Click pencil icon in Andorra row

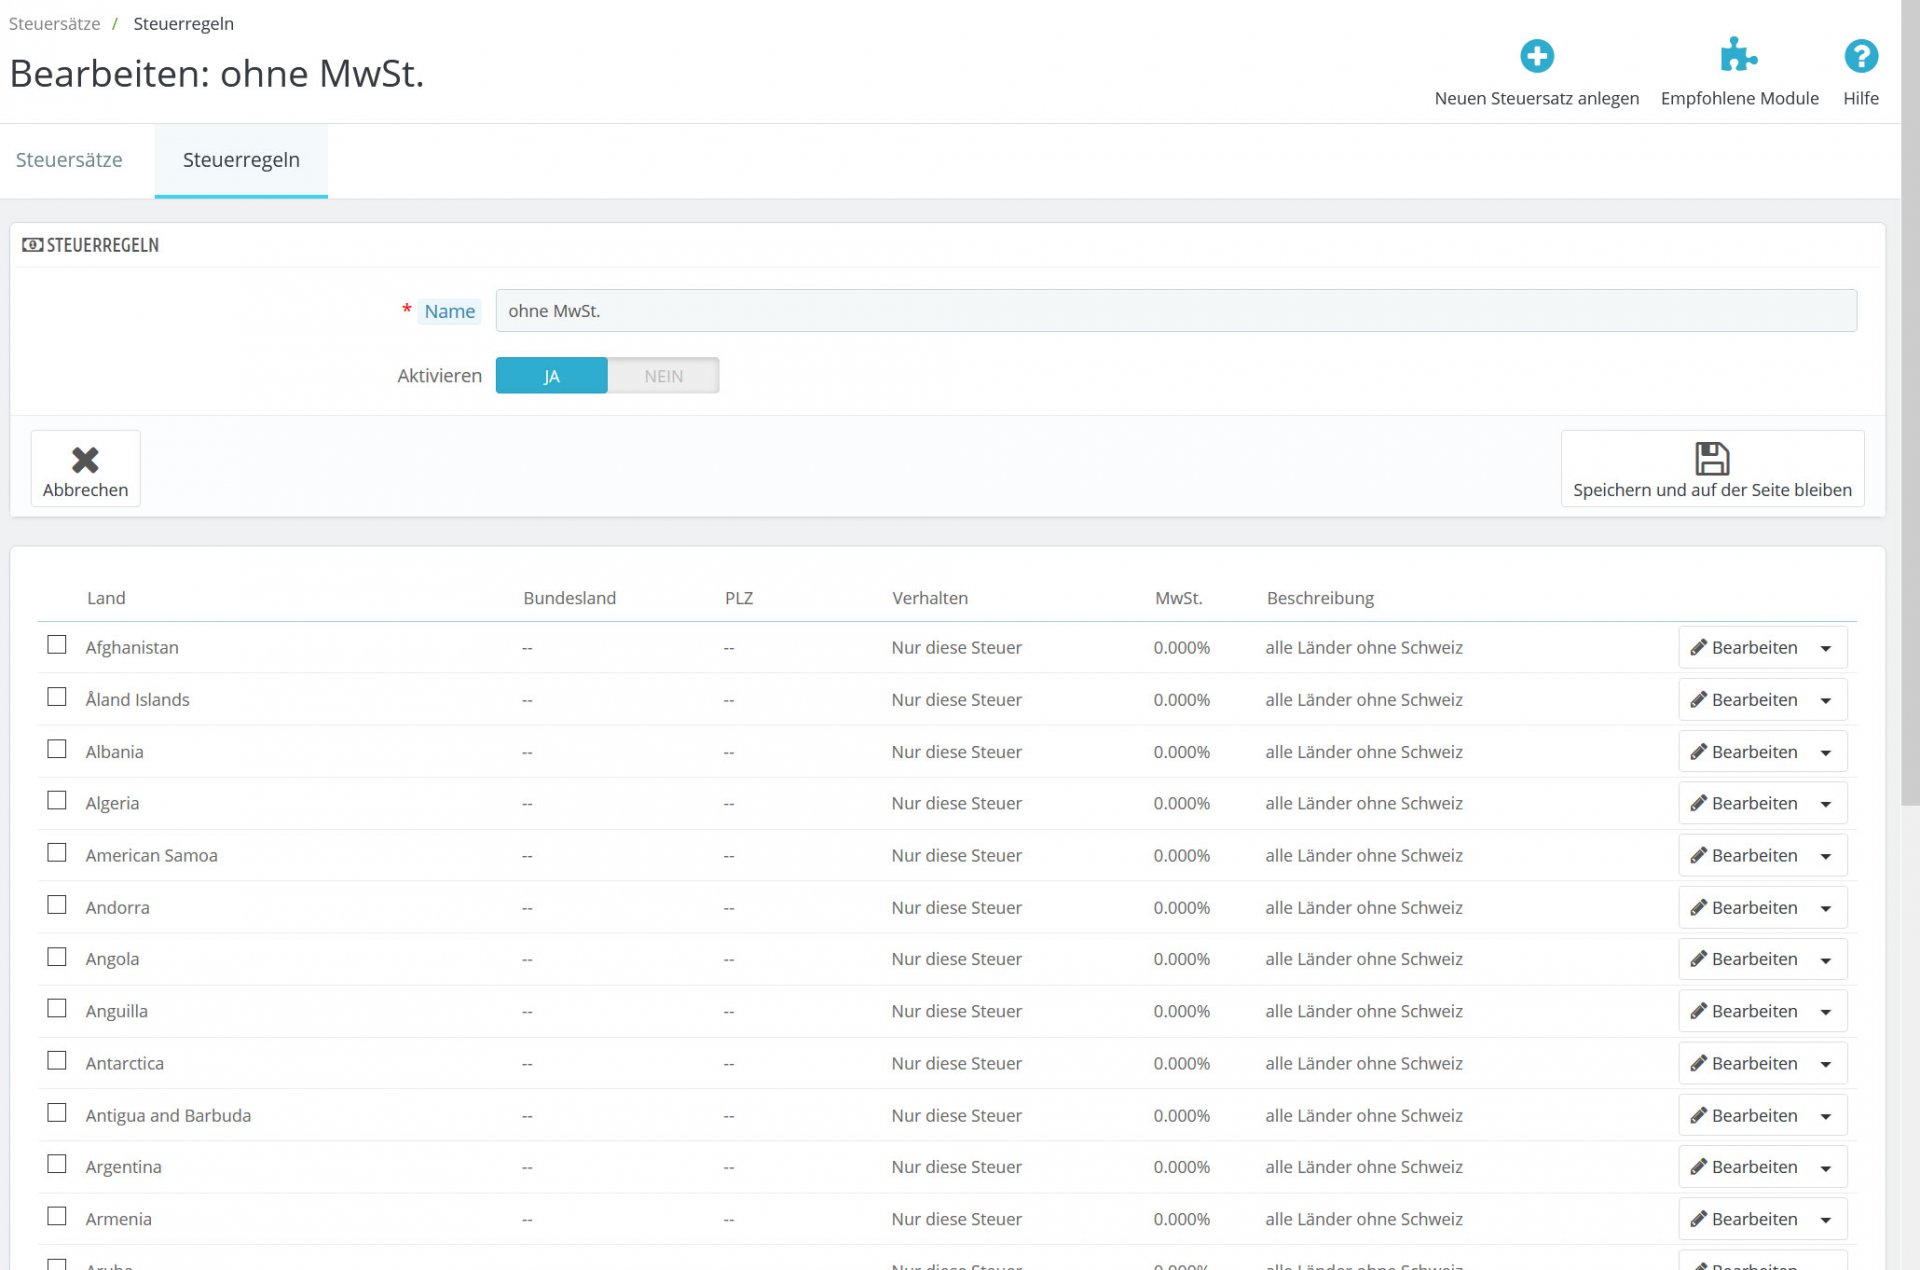tap(1698, 908)
